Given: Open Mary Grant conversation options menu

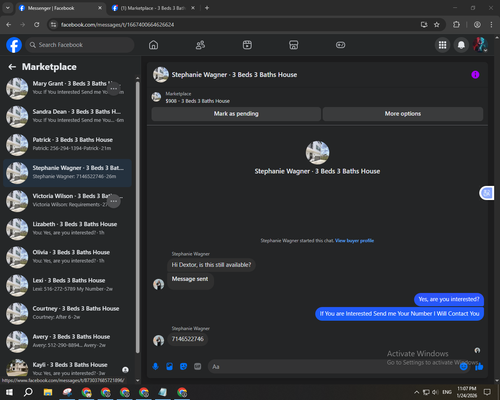Looking at the screenshot, I should (x=114, y=89).
